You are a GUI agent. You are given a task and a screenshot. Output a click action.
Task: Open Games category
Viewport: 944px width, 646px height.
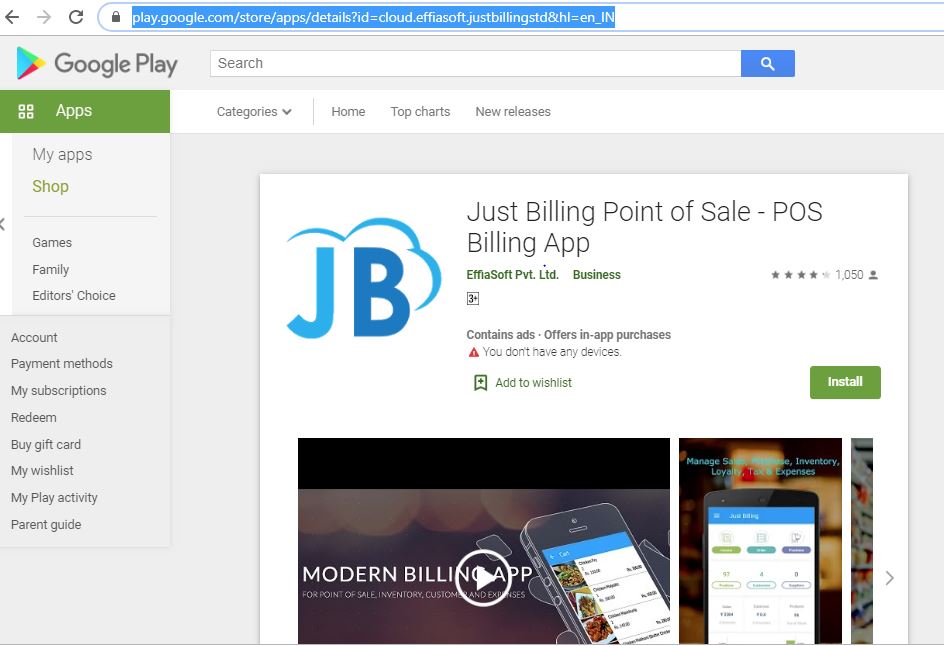52,243
